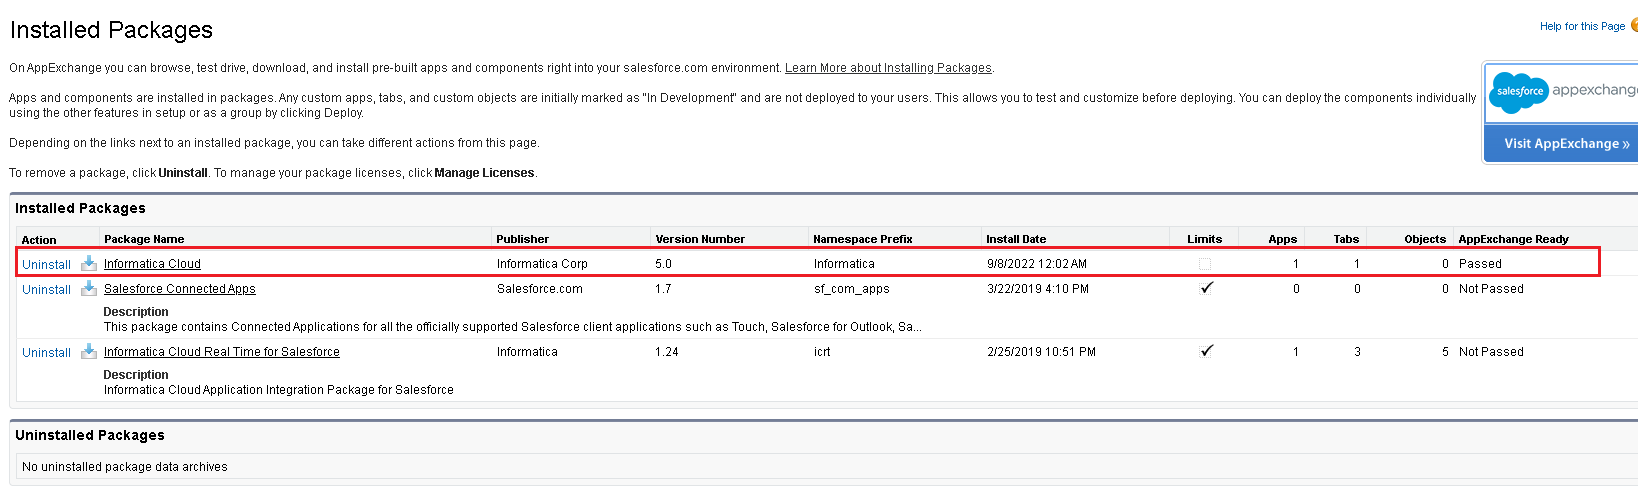Open the Informatica Cloud package details
1638x501 pixels.
pos(152,264)
